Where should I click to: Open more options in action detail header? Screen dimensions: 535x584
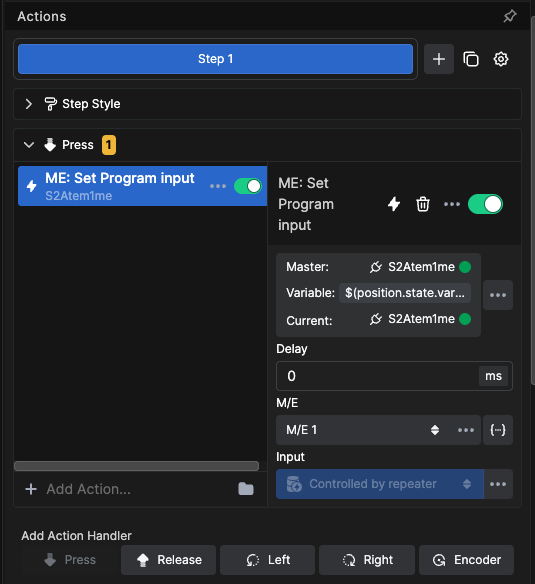(452, 204)
